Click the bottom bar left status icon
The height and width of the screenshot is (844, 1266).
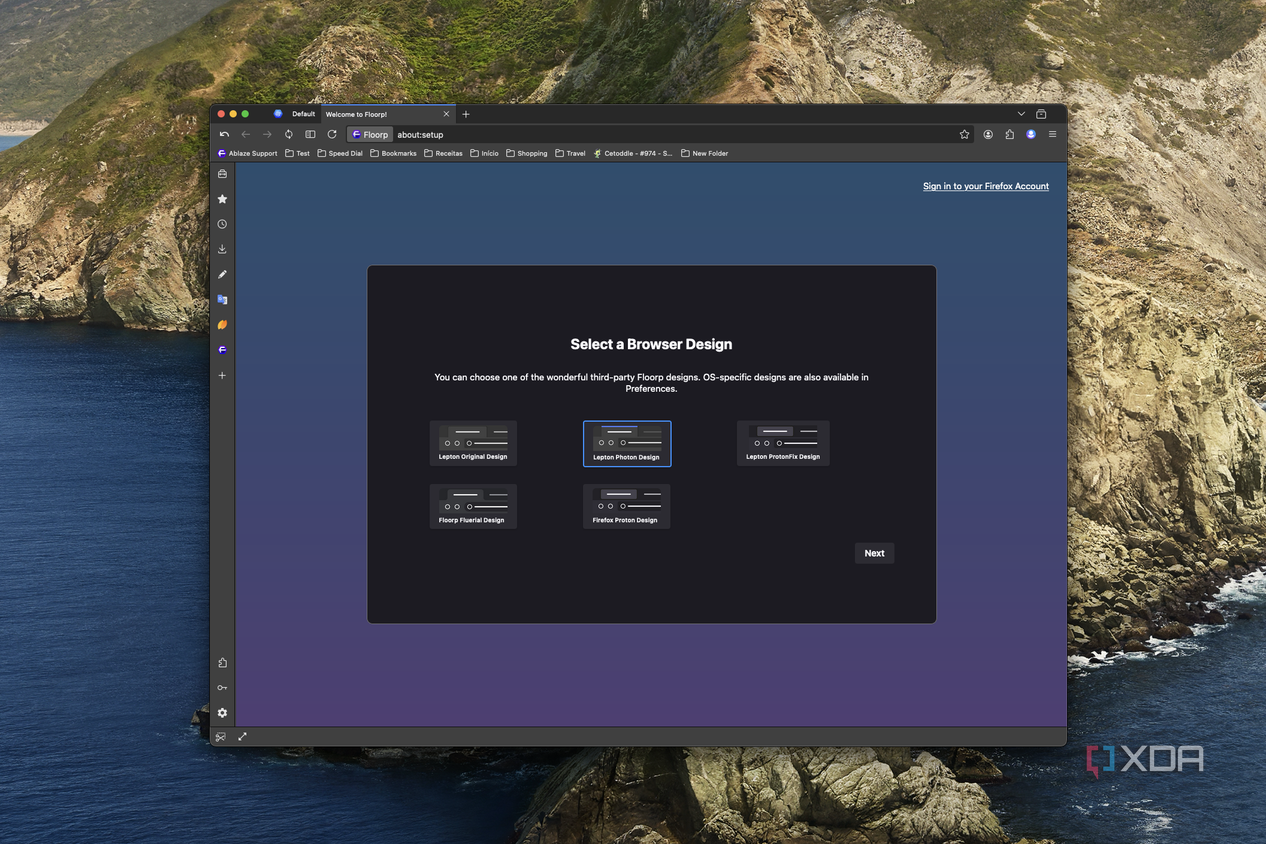pos(221,737)
